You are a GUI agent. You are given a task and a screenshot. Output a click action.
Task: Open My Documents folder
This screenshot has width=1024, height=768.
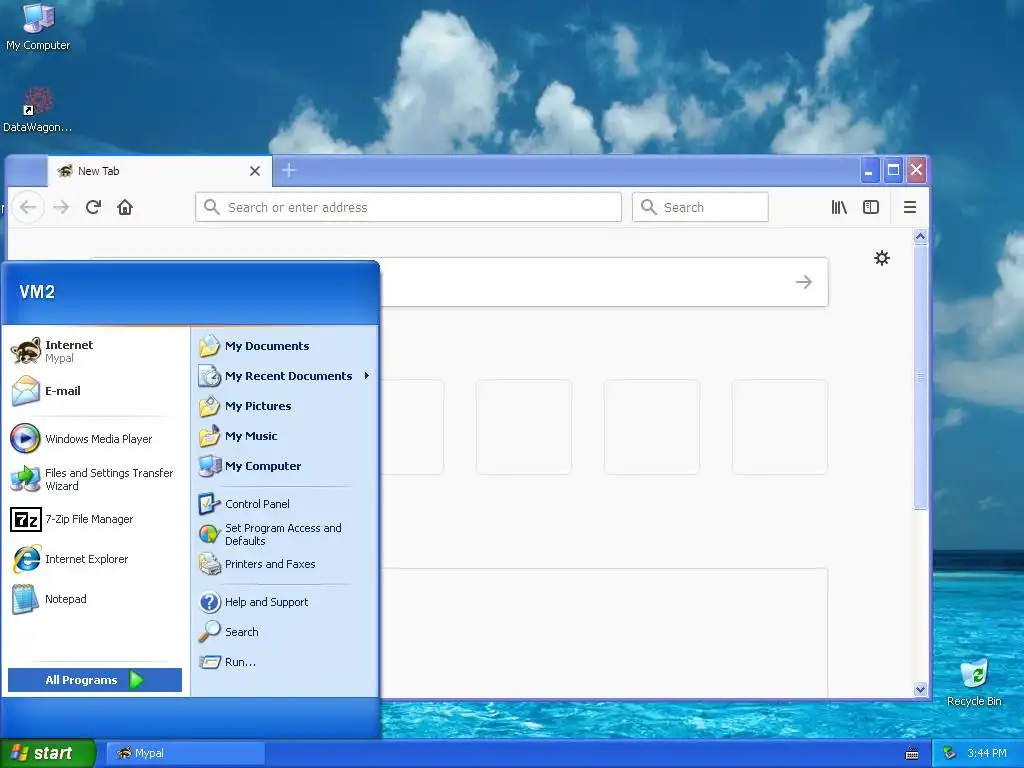point(285,346)
